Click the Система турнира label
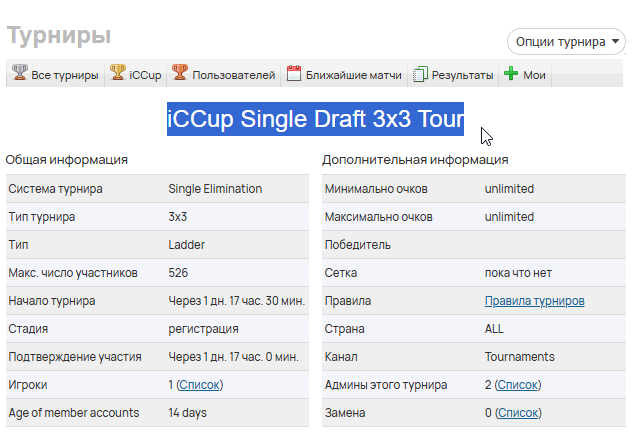 coord(55,189)
